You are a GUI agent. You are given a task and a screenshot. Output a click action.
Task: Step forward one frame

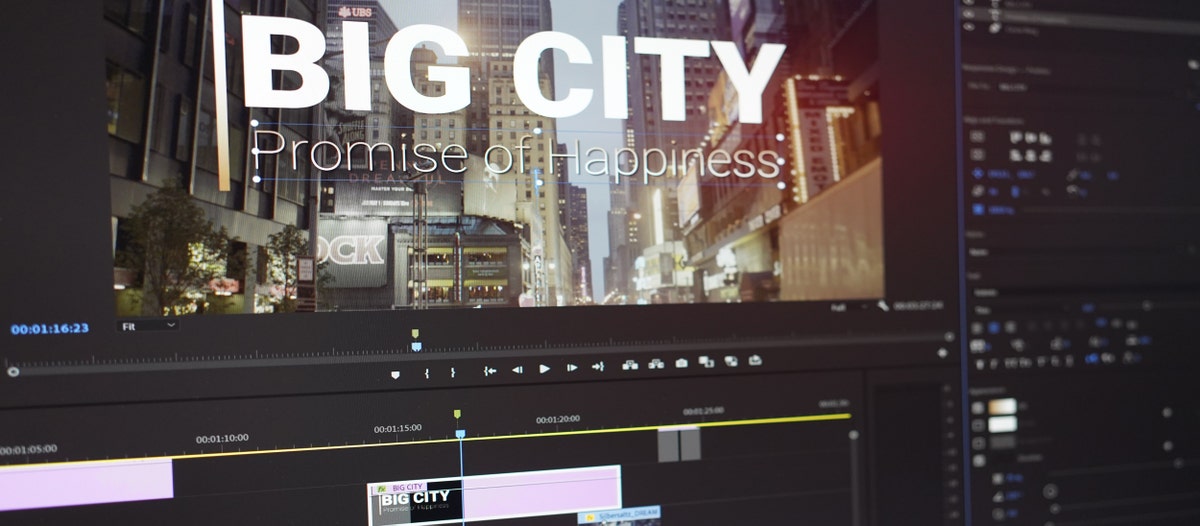[x=571, y=368]
